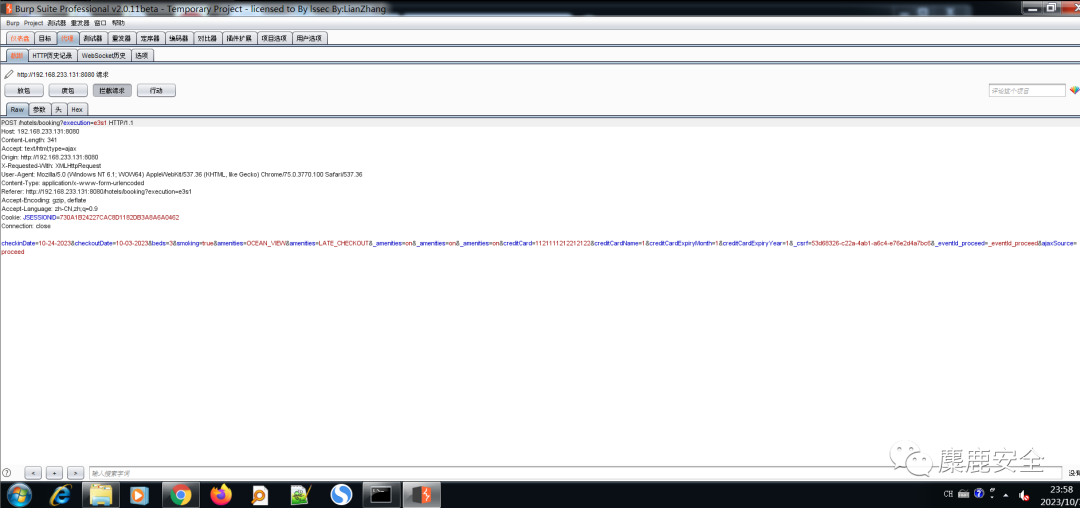
Task: Click the Connection: close header line
Action: pos(26,226)
